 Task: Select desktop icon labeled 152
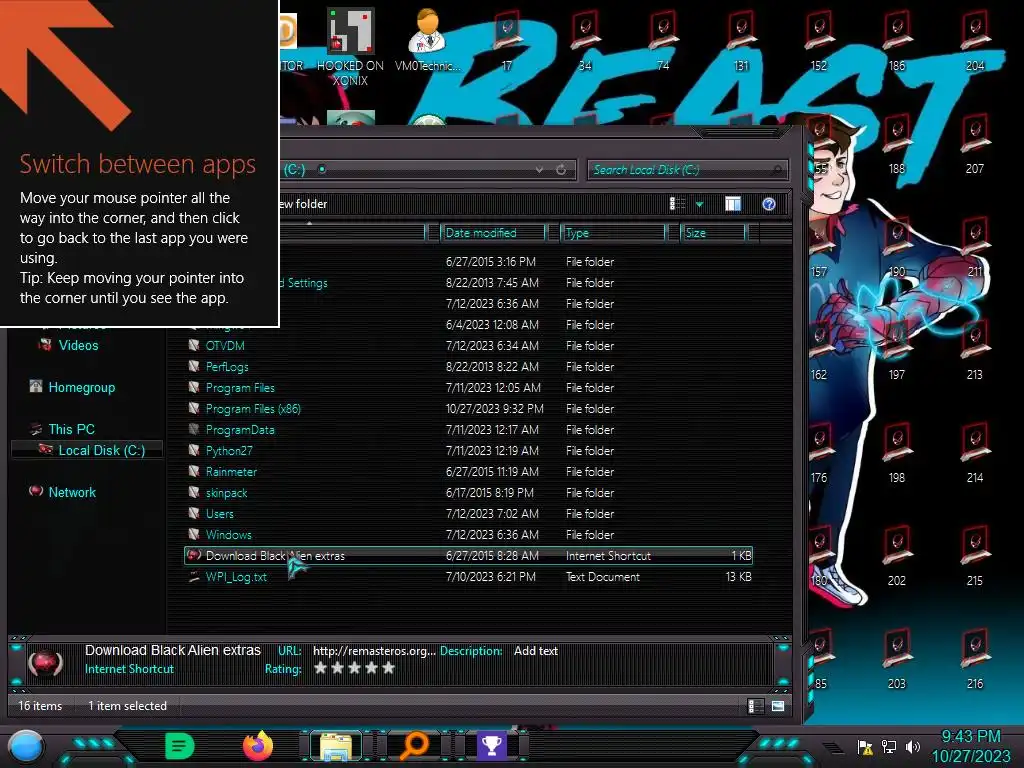(x=818, y=40)
